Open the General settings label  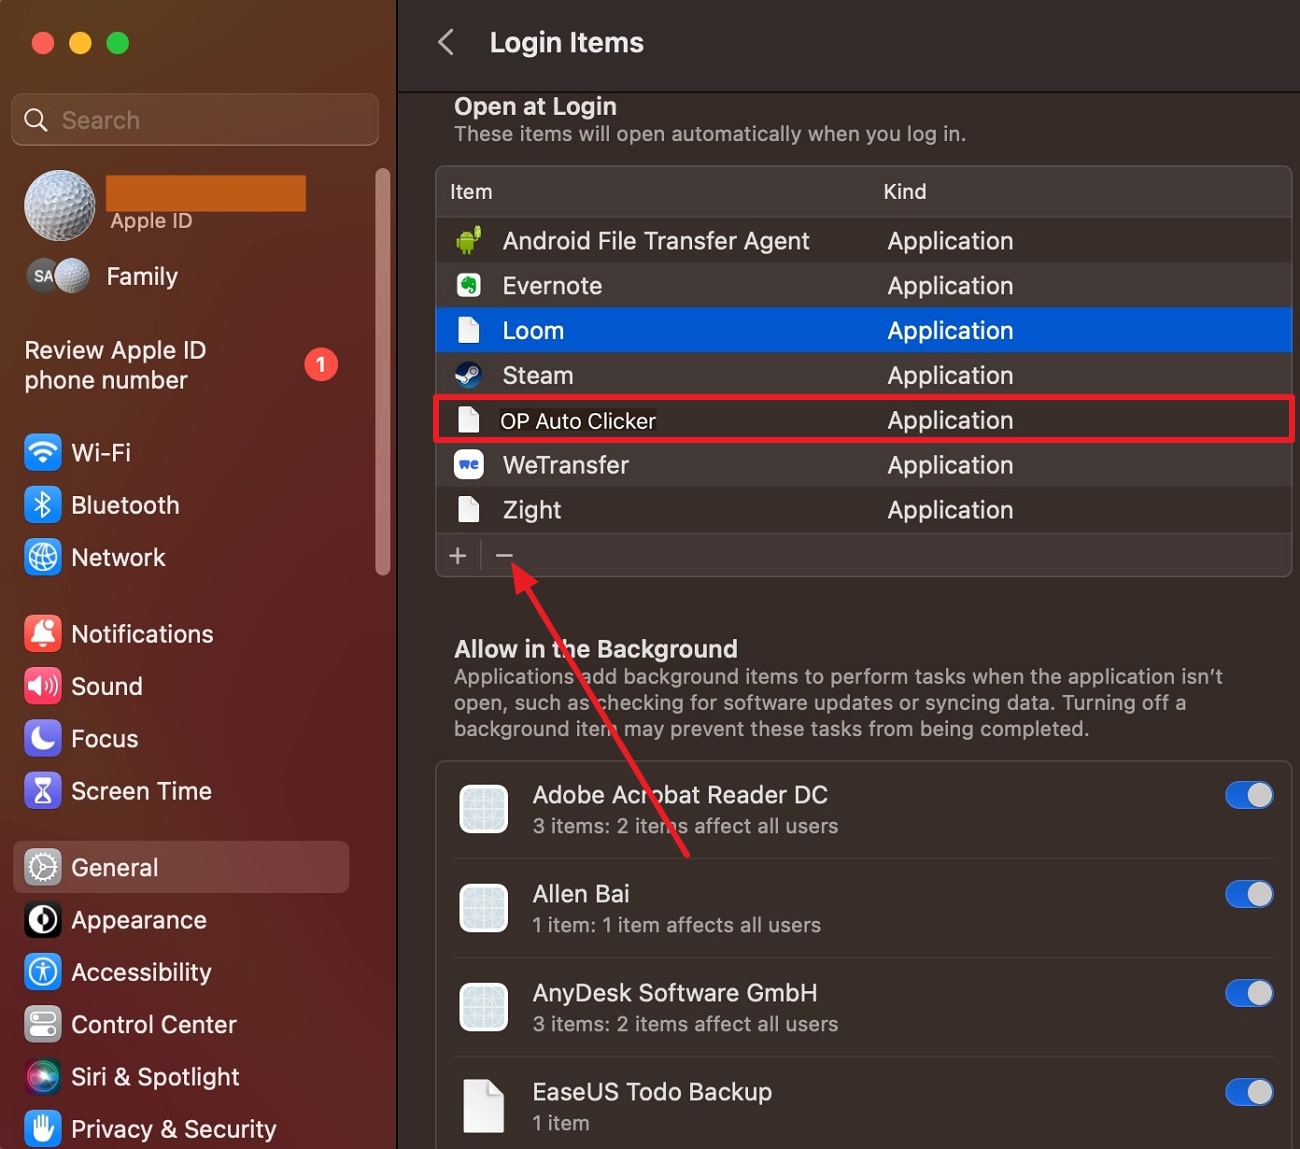[115, 868]
